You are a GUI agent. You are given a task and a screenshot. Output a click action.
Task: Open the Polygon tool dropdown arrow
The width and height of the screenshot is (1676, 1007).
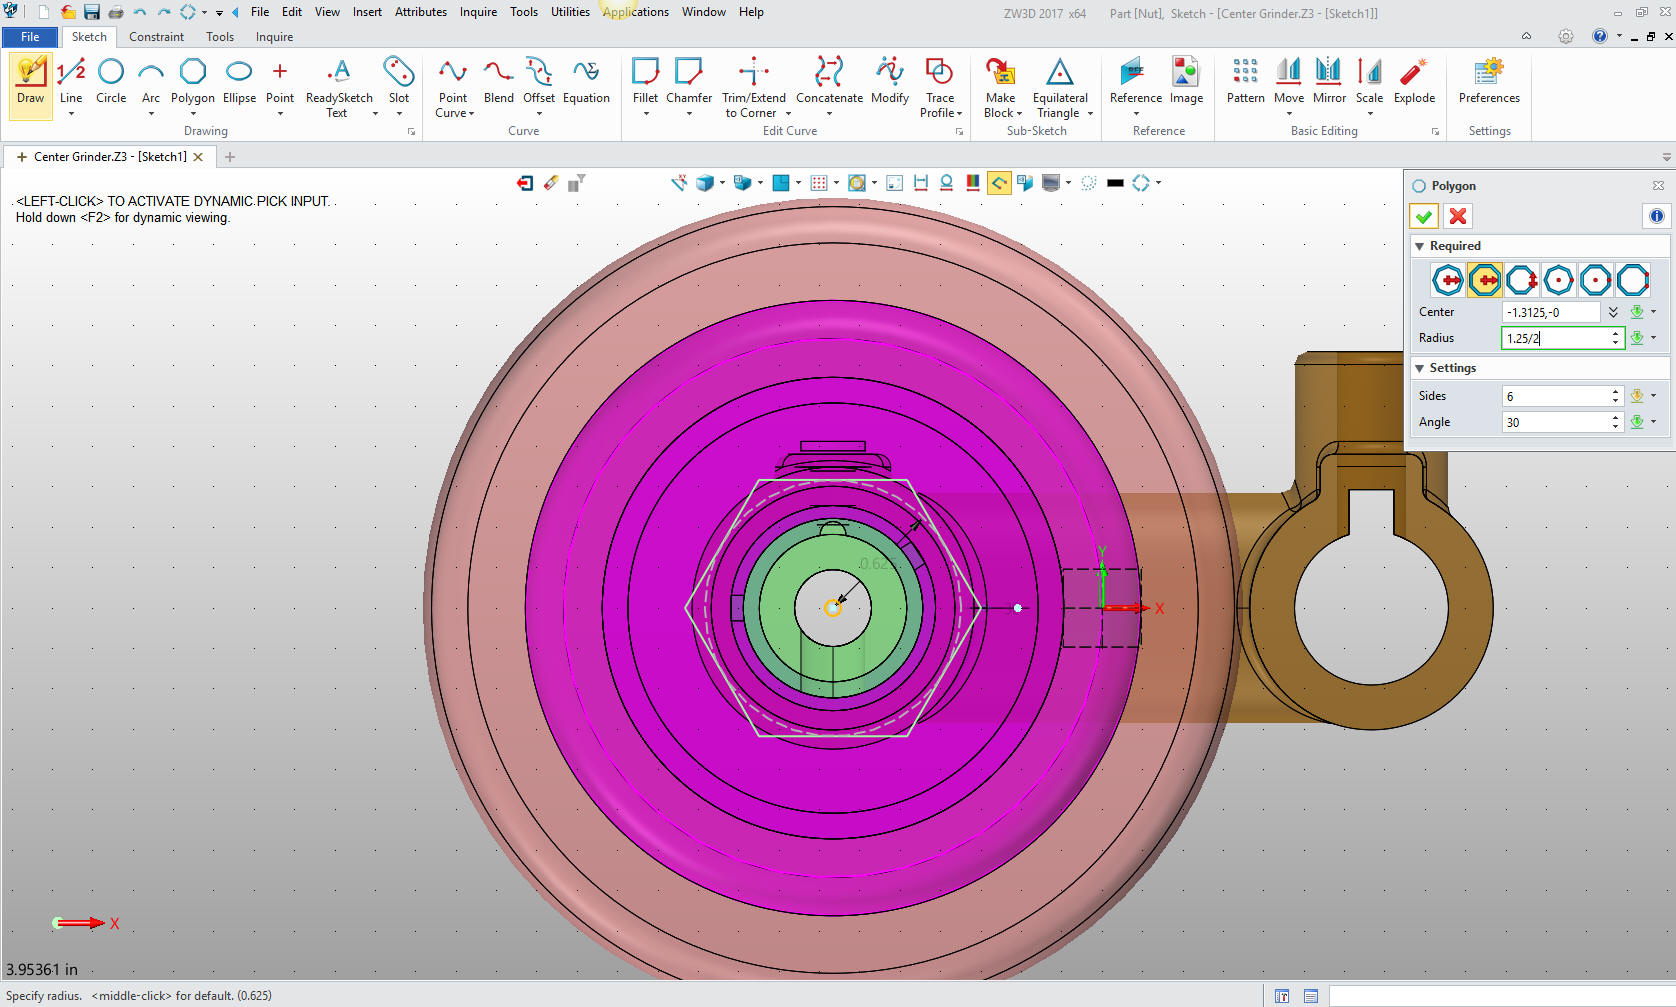pyautogui.click(x=193, y=114)
